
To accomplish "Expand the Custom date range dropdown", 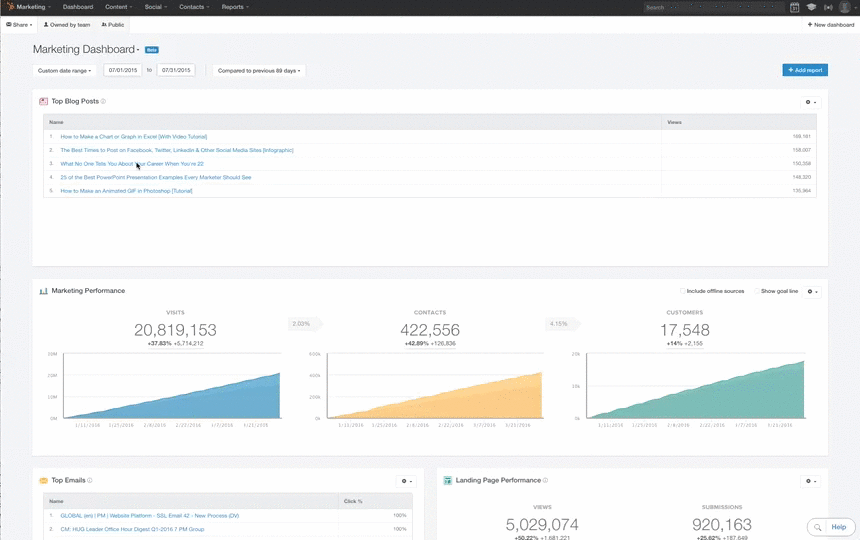I will 65,71.
